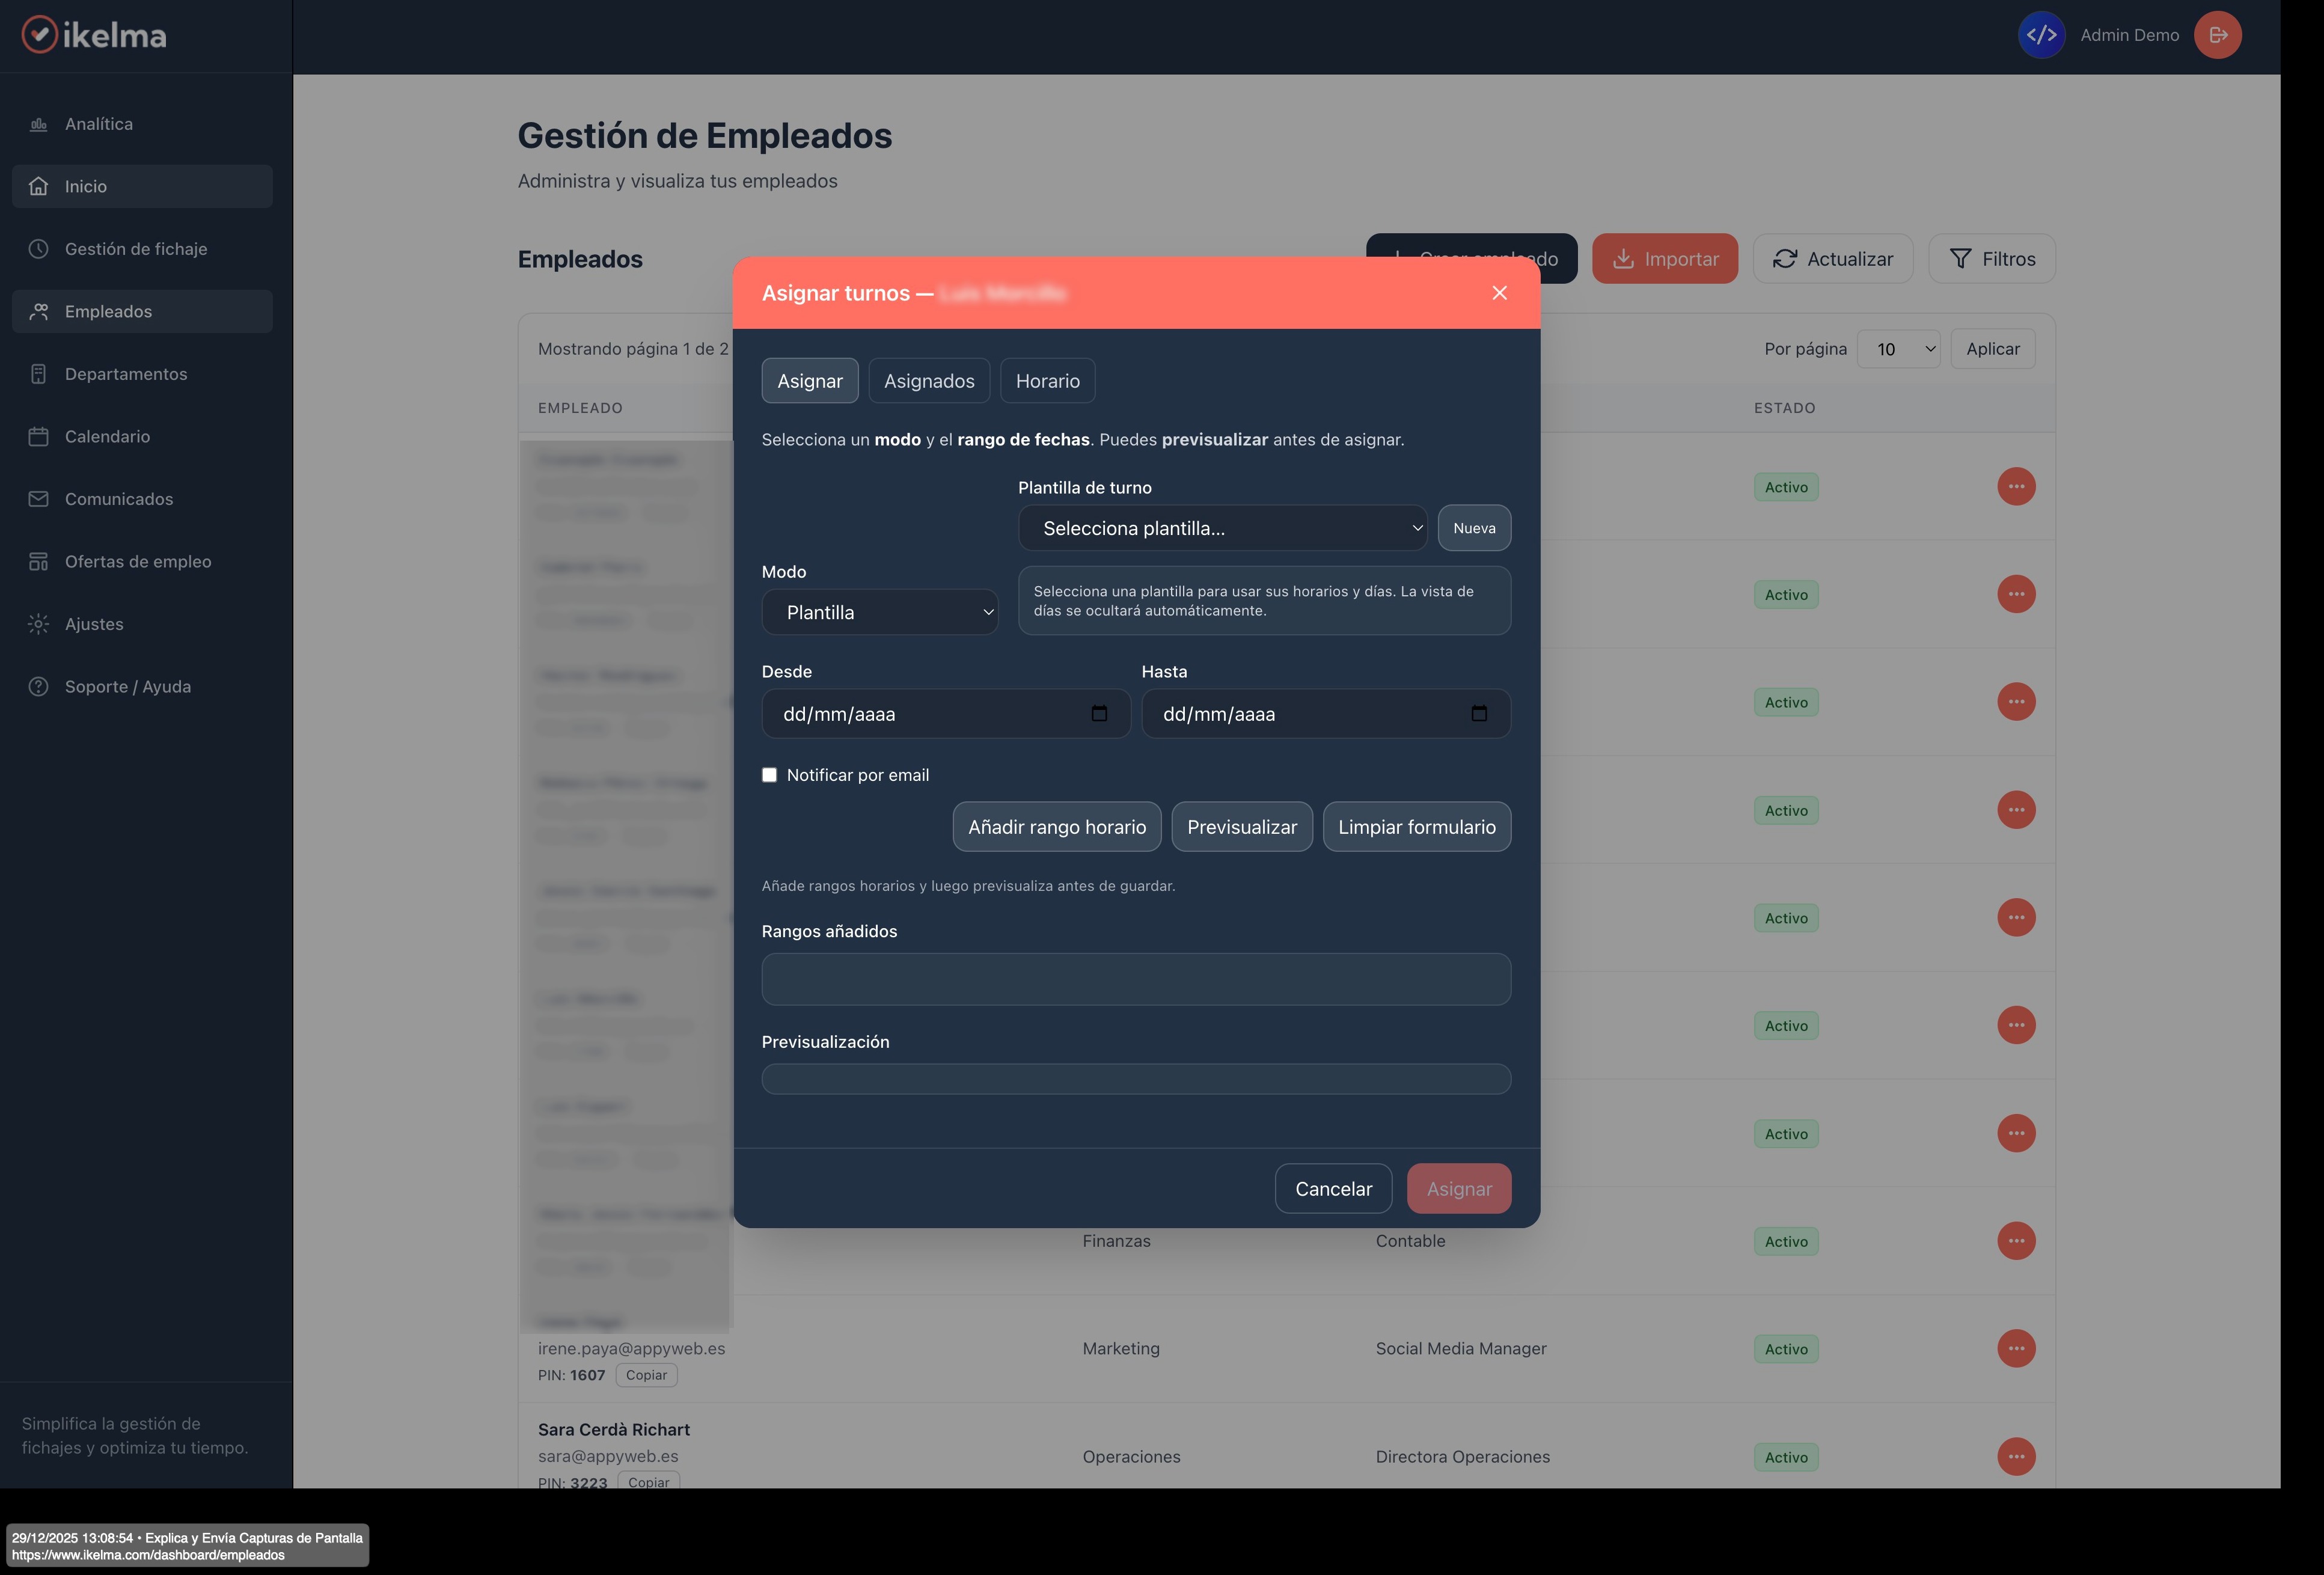The image size is (2324, 1575).
Task: Click the Calendario icon in sidebar
Action: (x=38, y=436)
